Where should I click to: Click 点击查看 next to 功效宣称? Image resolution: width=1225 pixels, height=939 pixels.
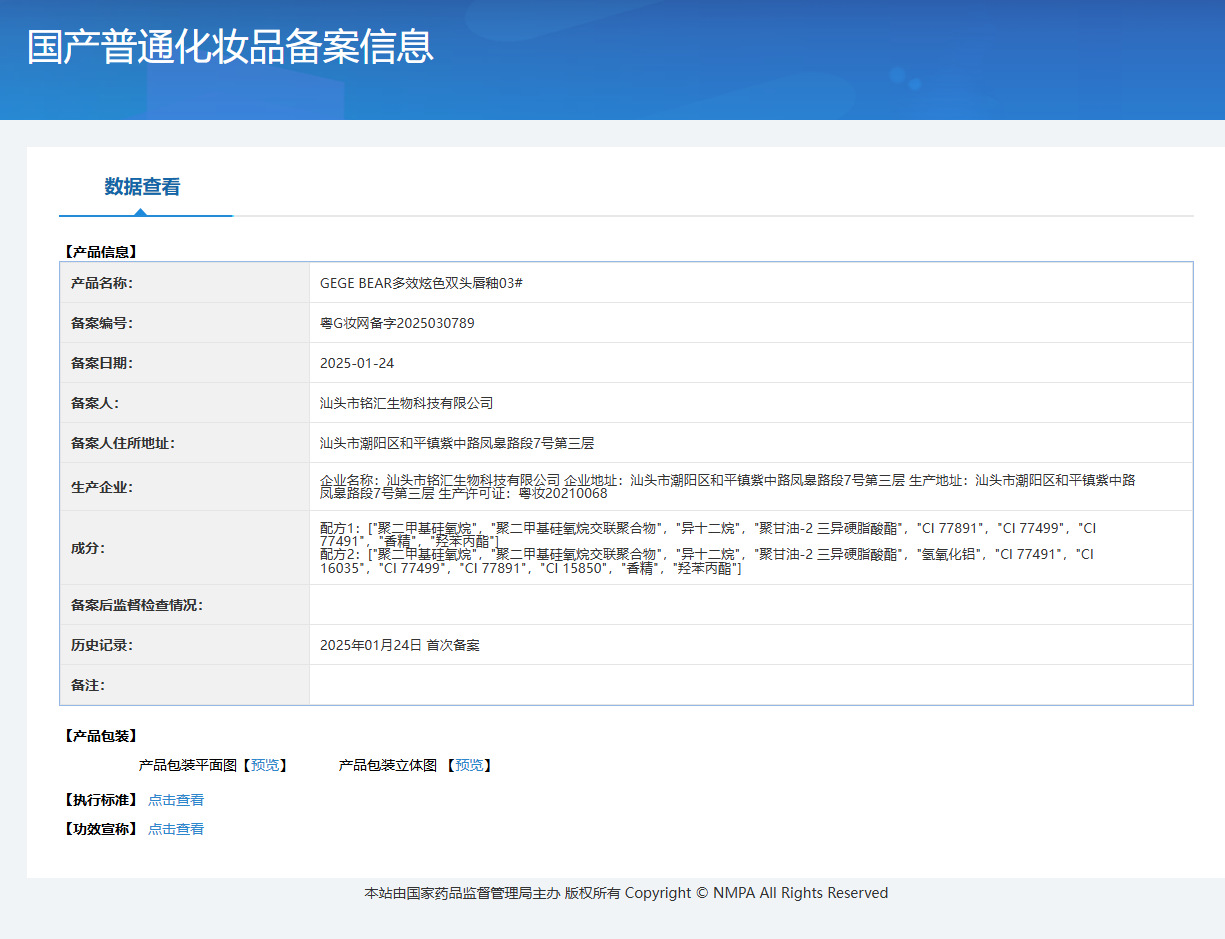click(176, 829)
